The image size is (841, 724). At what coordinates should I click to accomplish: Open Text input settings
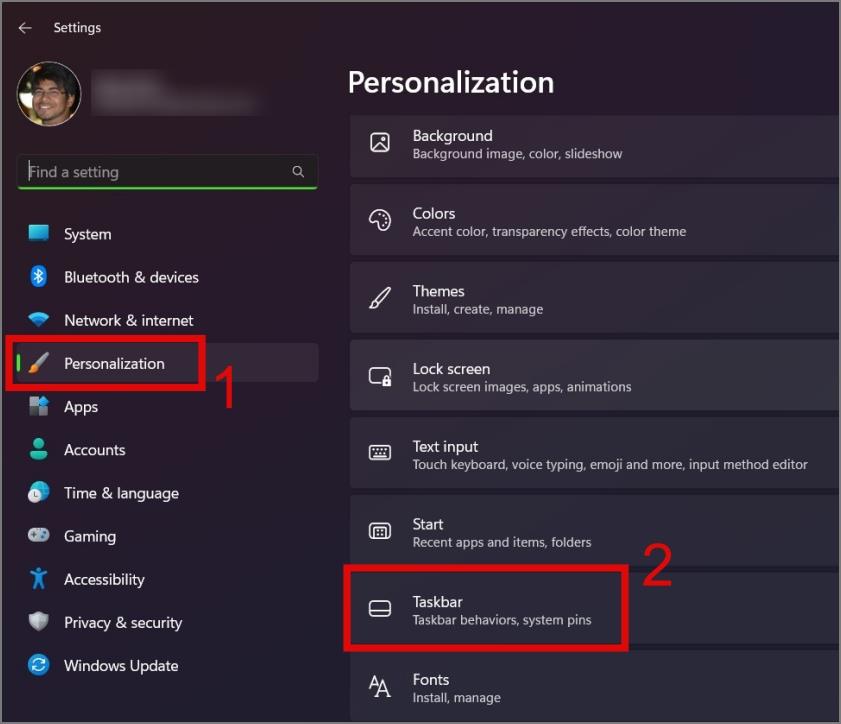594,453
